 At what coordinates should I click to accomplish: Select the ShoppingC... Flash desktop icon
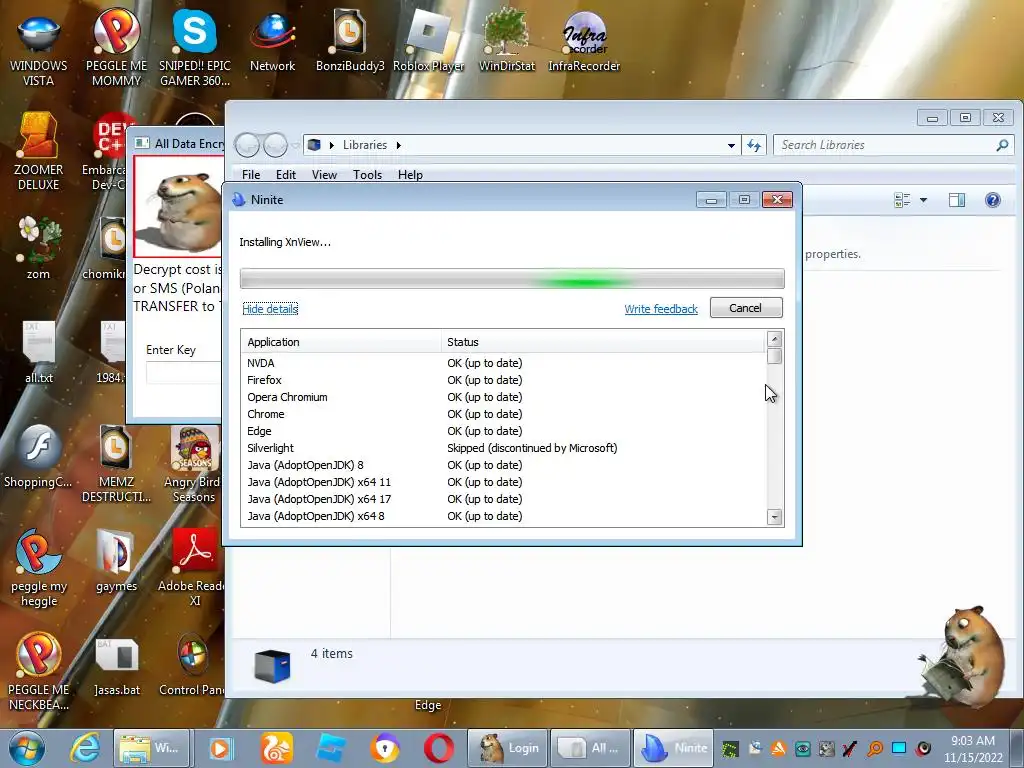(x=39, y=457)
